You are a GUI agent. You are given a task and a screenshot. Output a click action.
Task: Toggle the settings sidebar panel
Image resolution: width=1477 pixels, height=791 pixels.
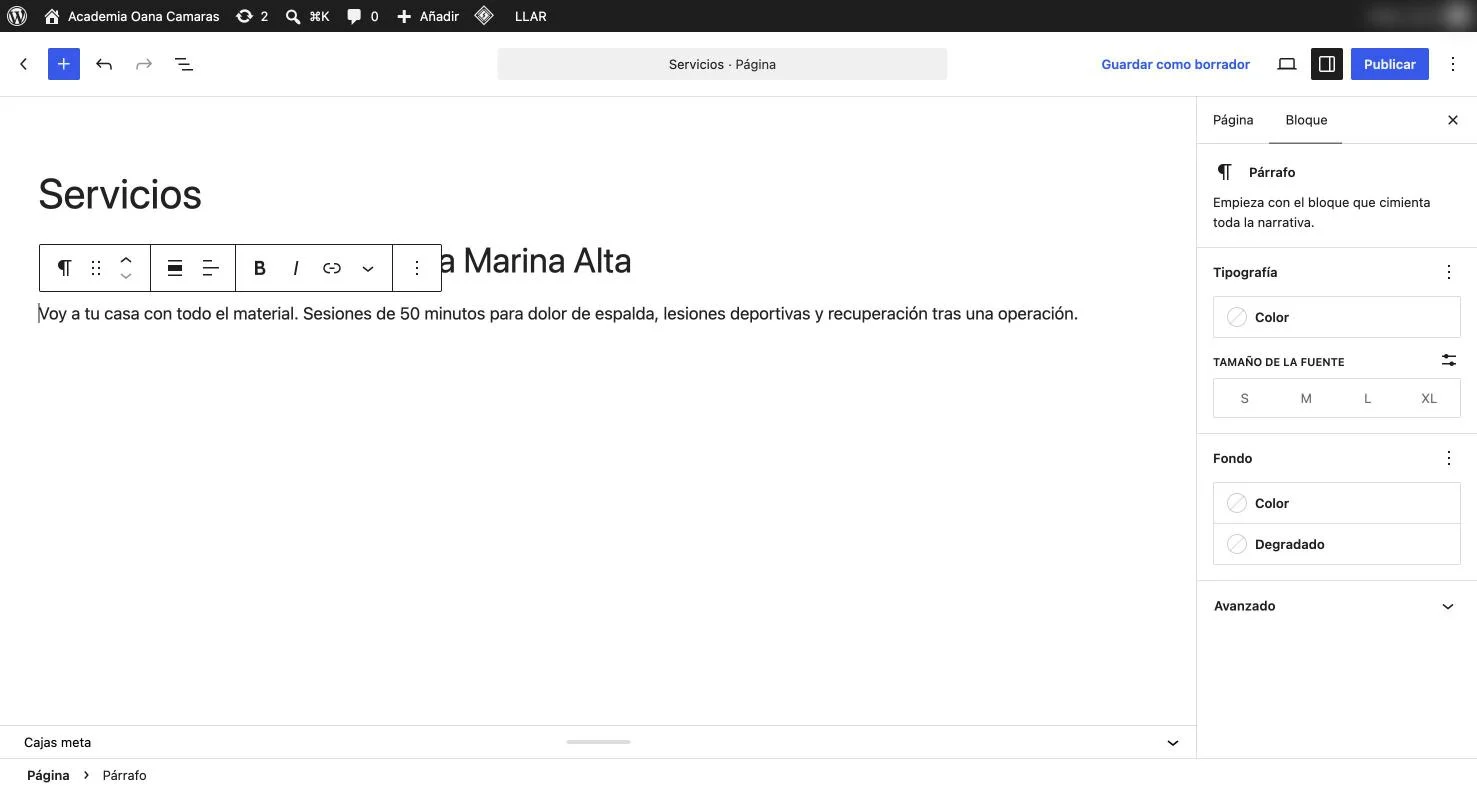click(1327, 64)
